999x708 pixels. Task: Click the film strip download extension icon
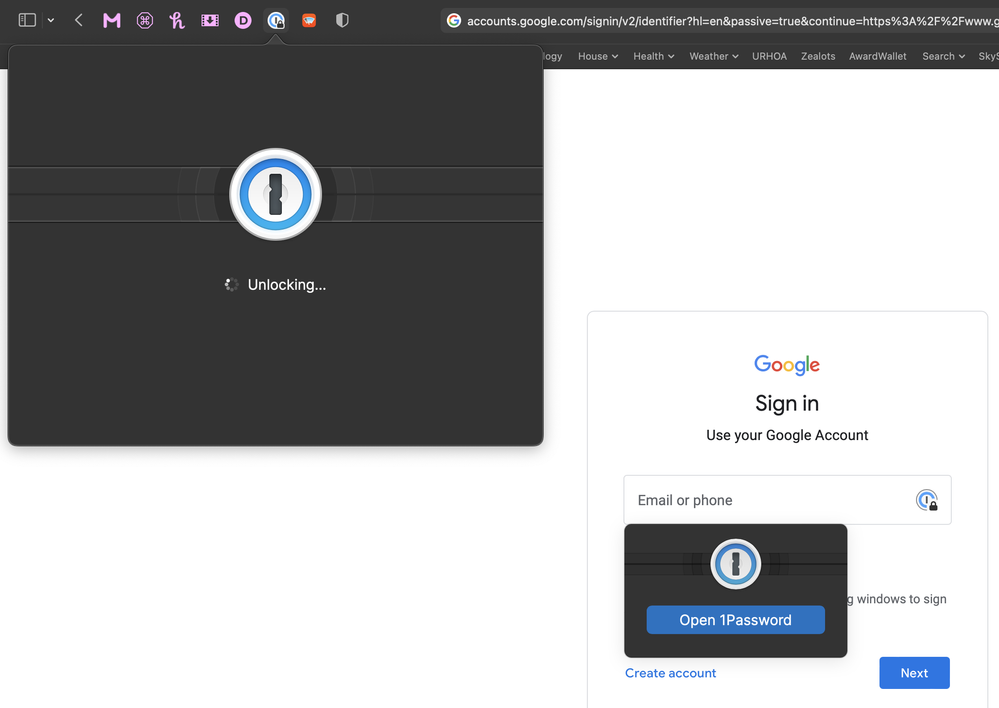pos(210,20)
